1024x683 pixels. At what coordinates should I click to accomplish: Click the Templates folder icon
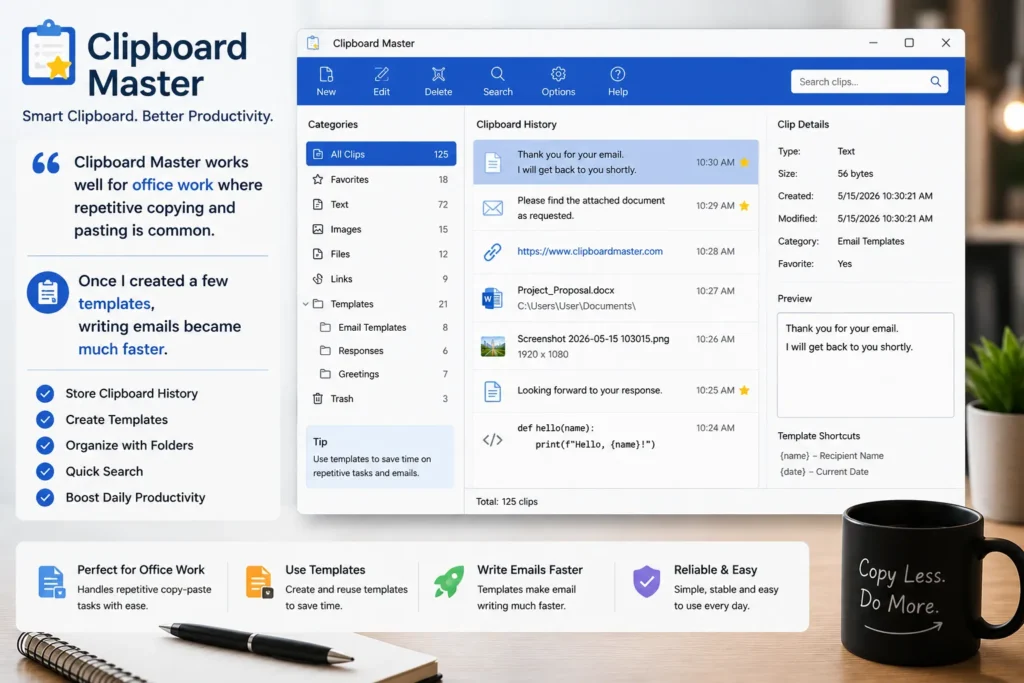(x=318, y=304)
